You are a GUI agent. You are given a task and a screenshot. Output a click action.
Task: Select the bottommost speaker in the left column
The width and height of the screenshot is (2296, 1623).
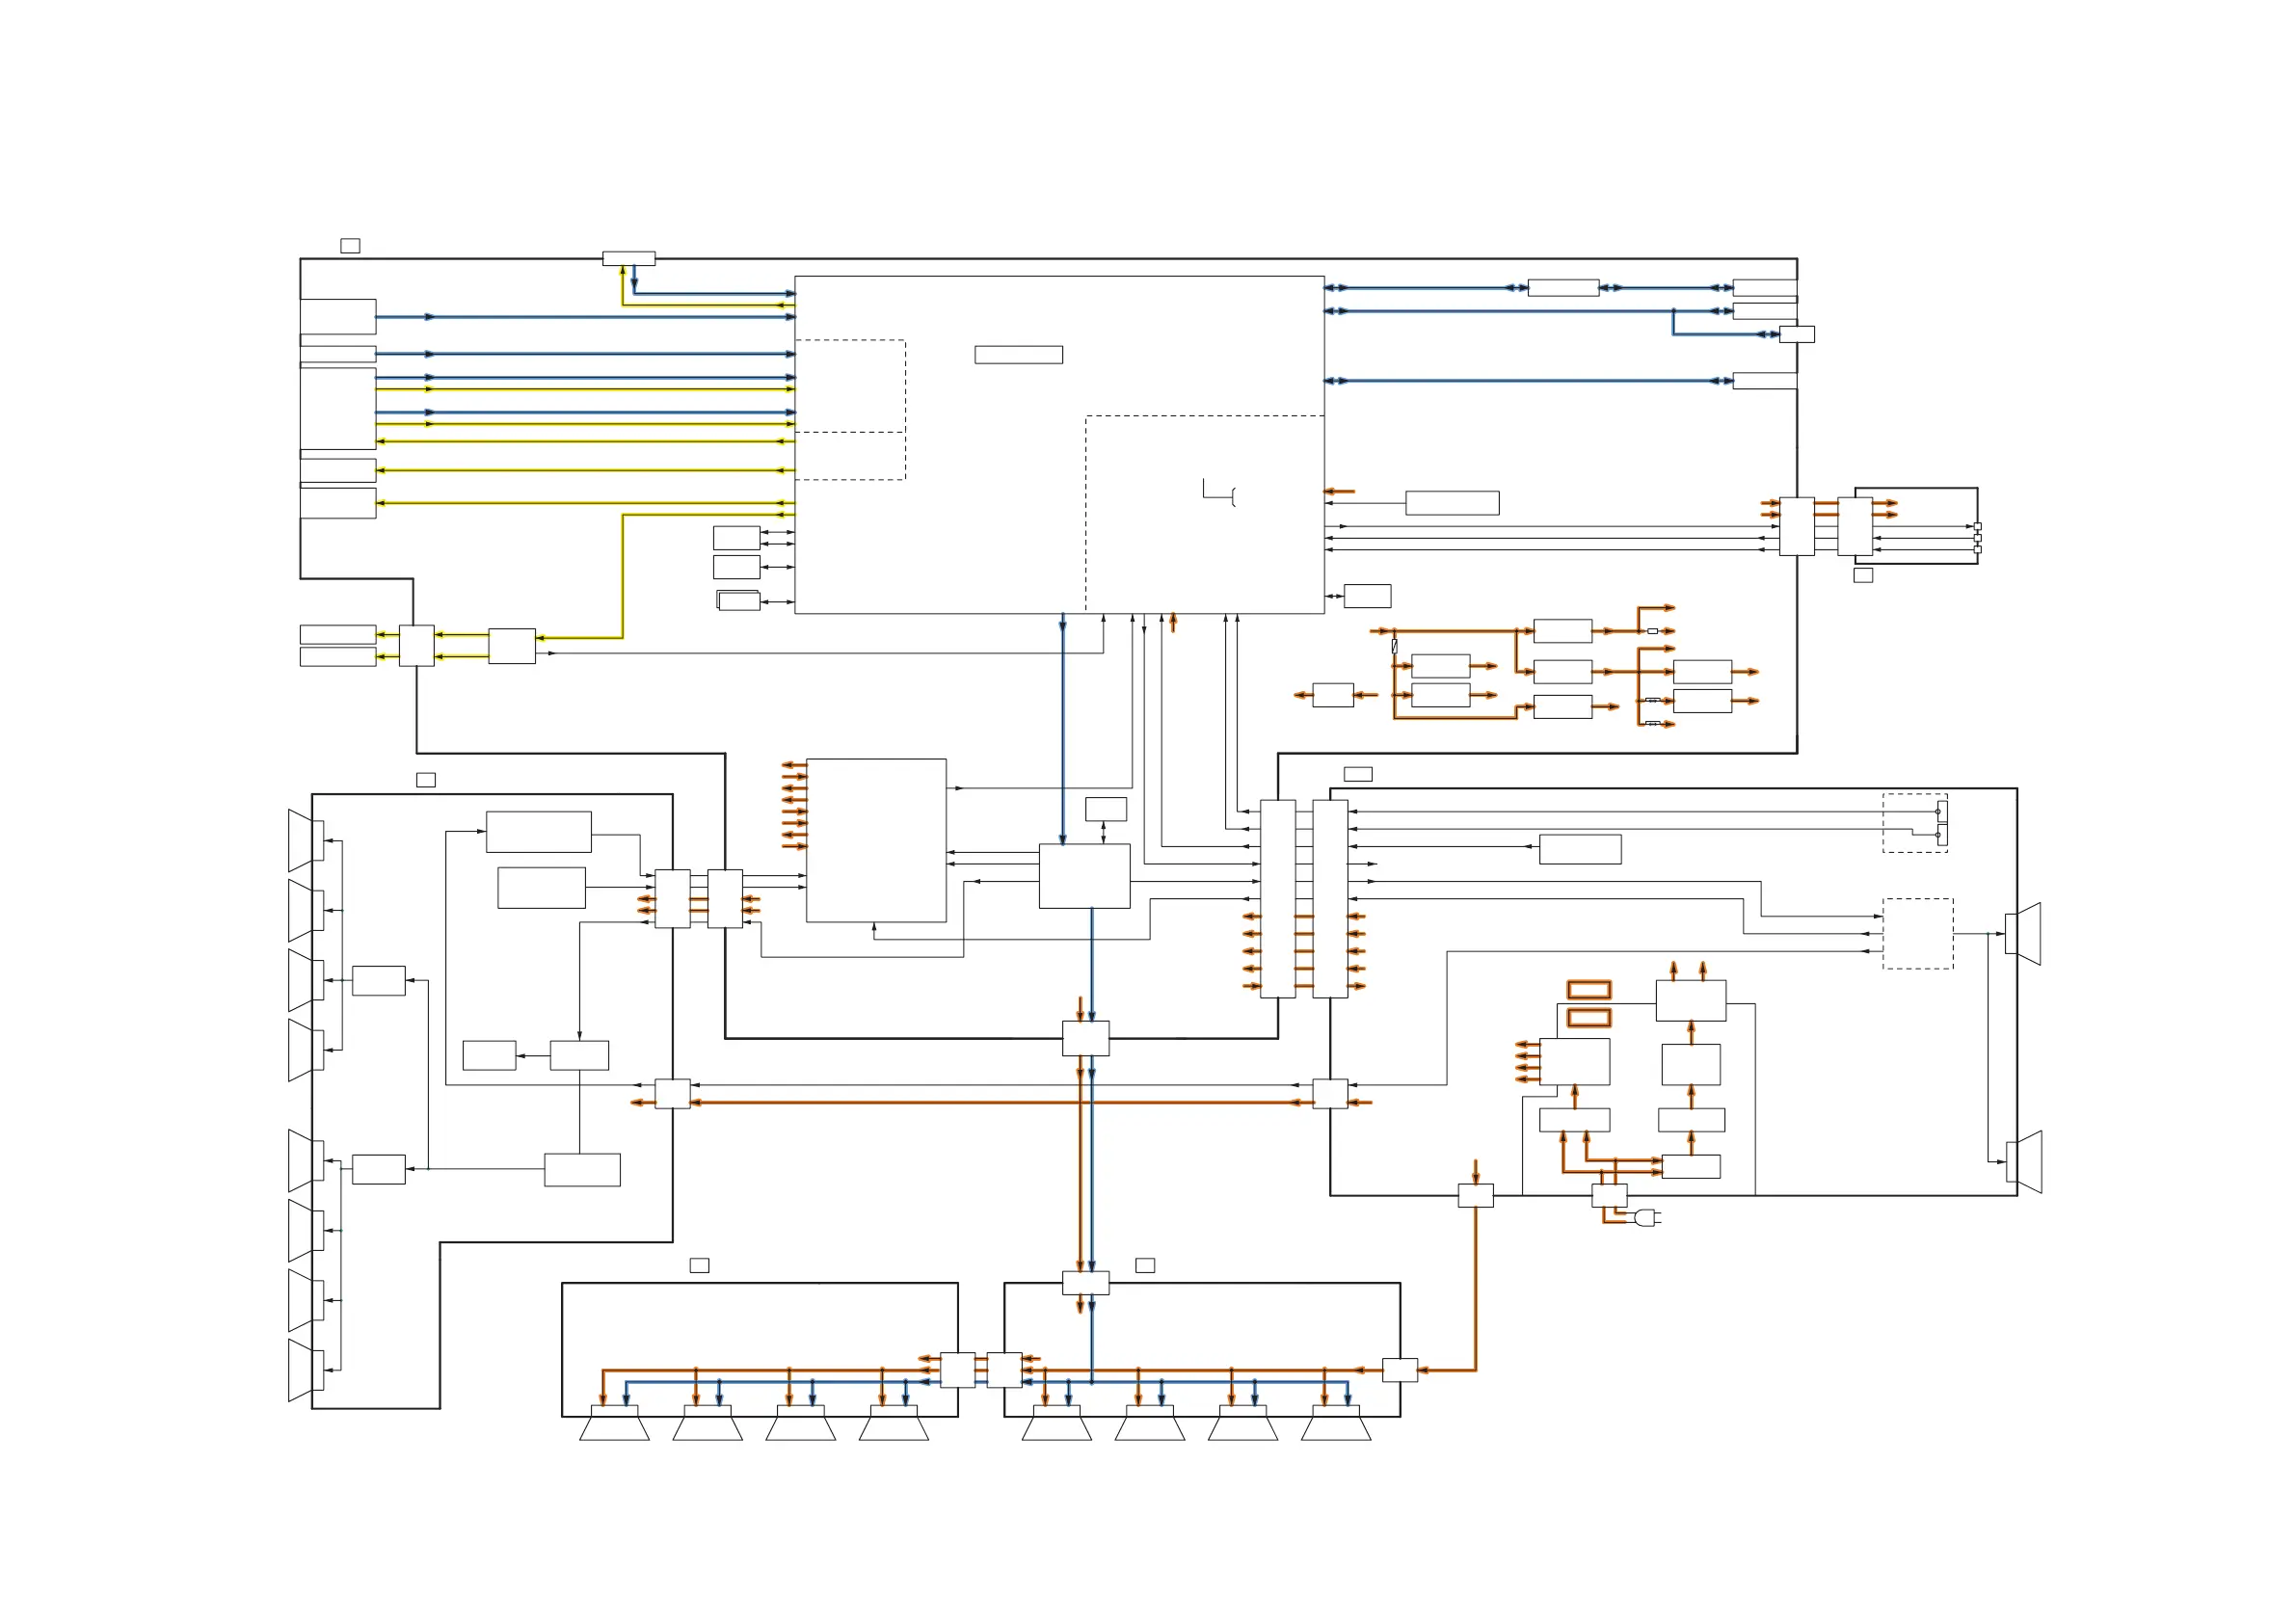coord(305,1370)
